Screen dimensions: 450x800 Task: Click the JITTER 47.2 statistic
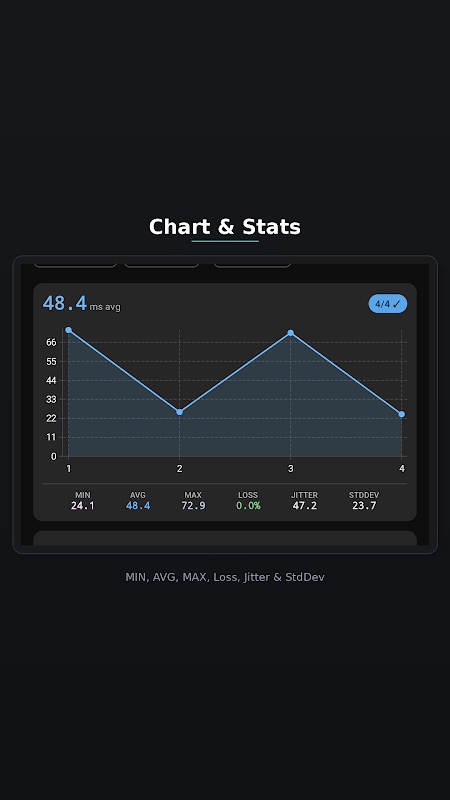(x=305, y=501)
